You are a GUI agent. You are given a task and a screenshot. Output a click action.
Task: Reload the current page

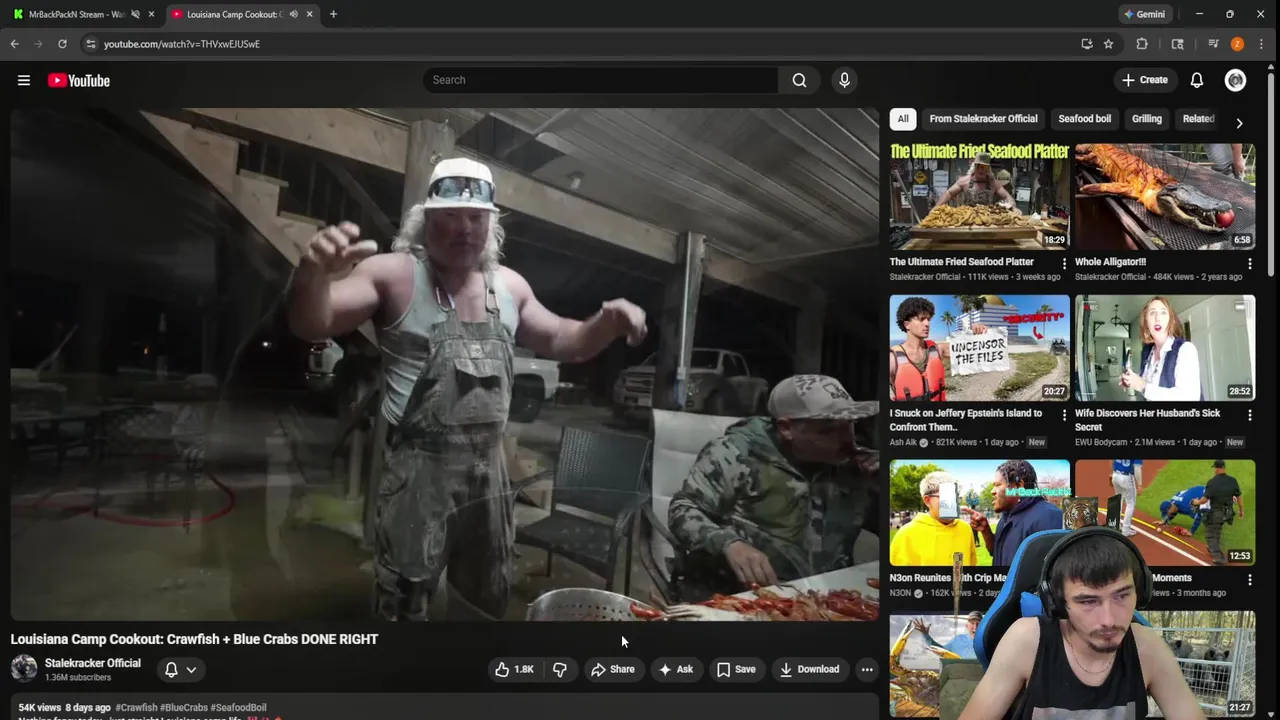point(62,44)
